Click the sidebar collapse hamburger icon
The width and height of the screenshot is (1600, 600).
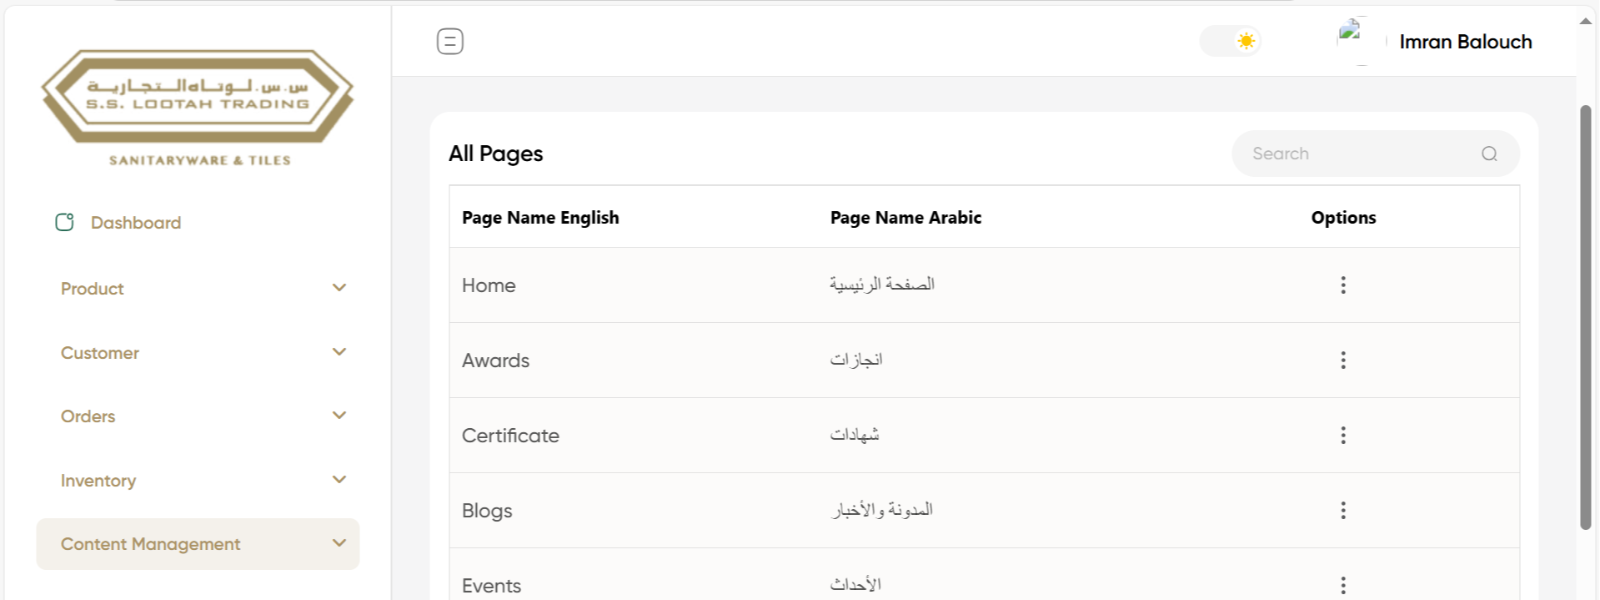(x=450, y=41)
